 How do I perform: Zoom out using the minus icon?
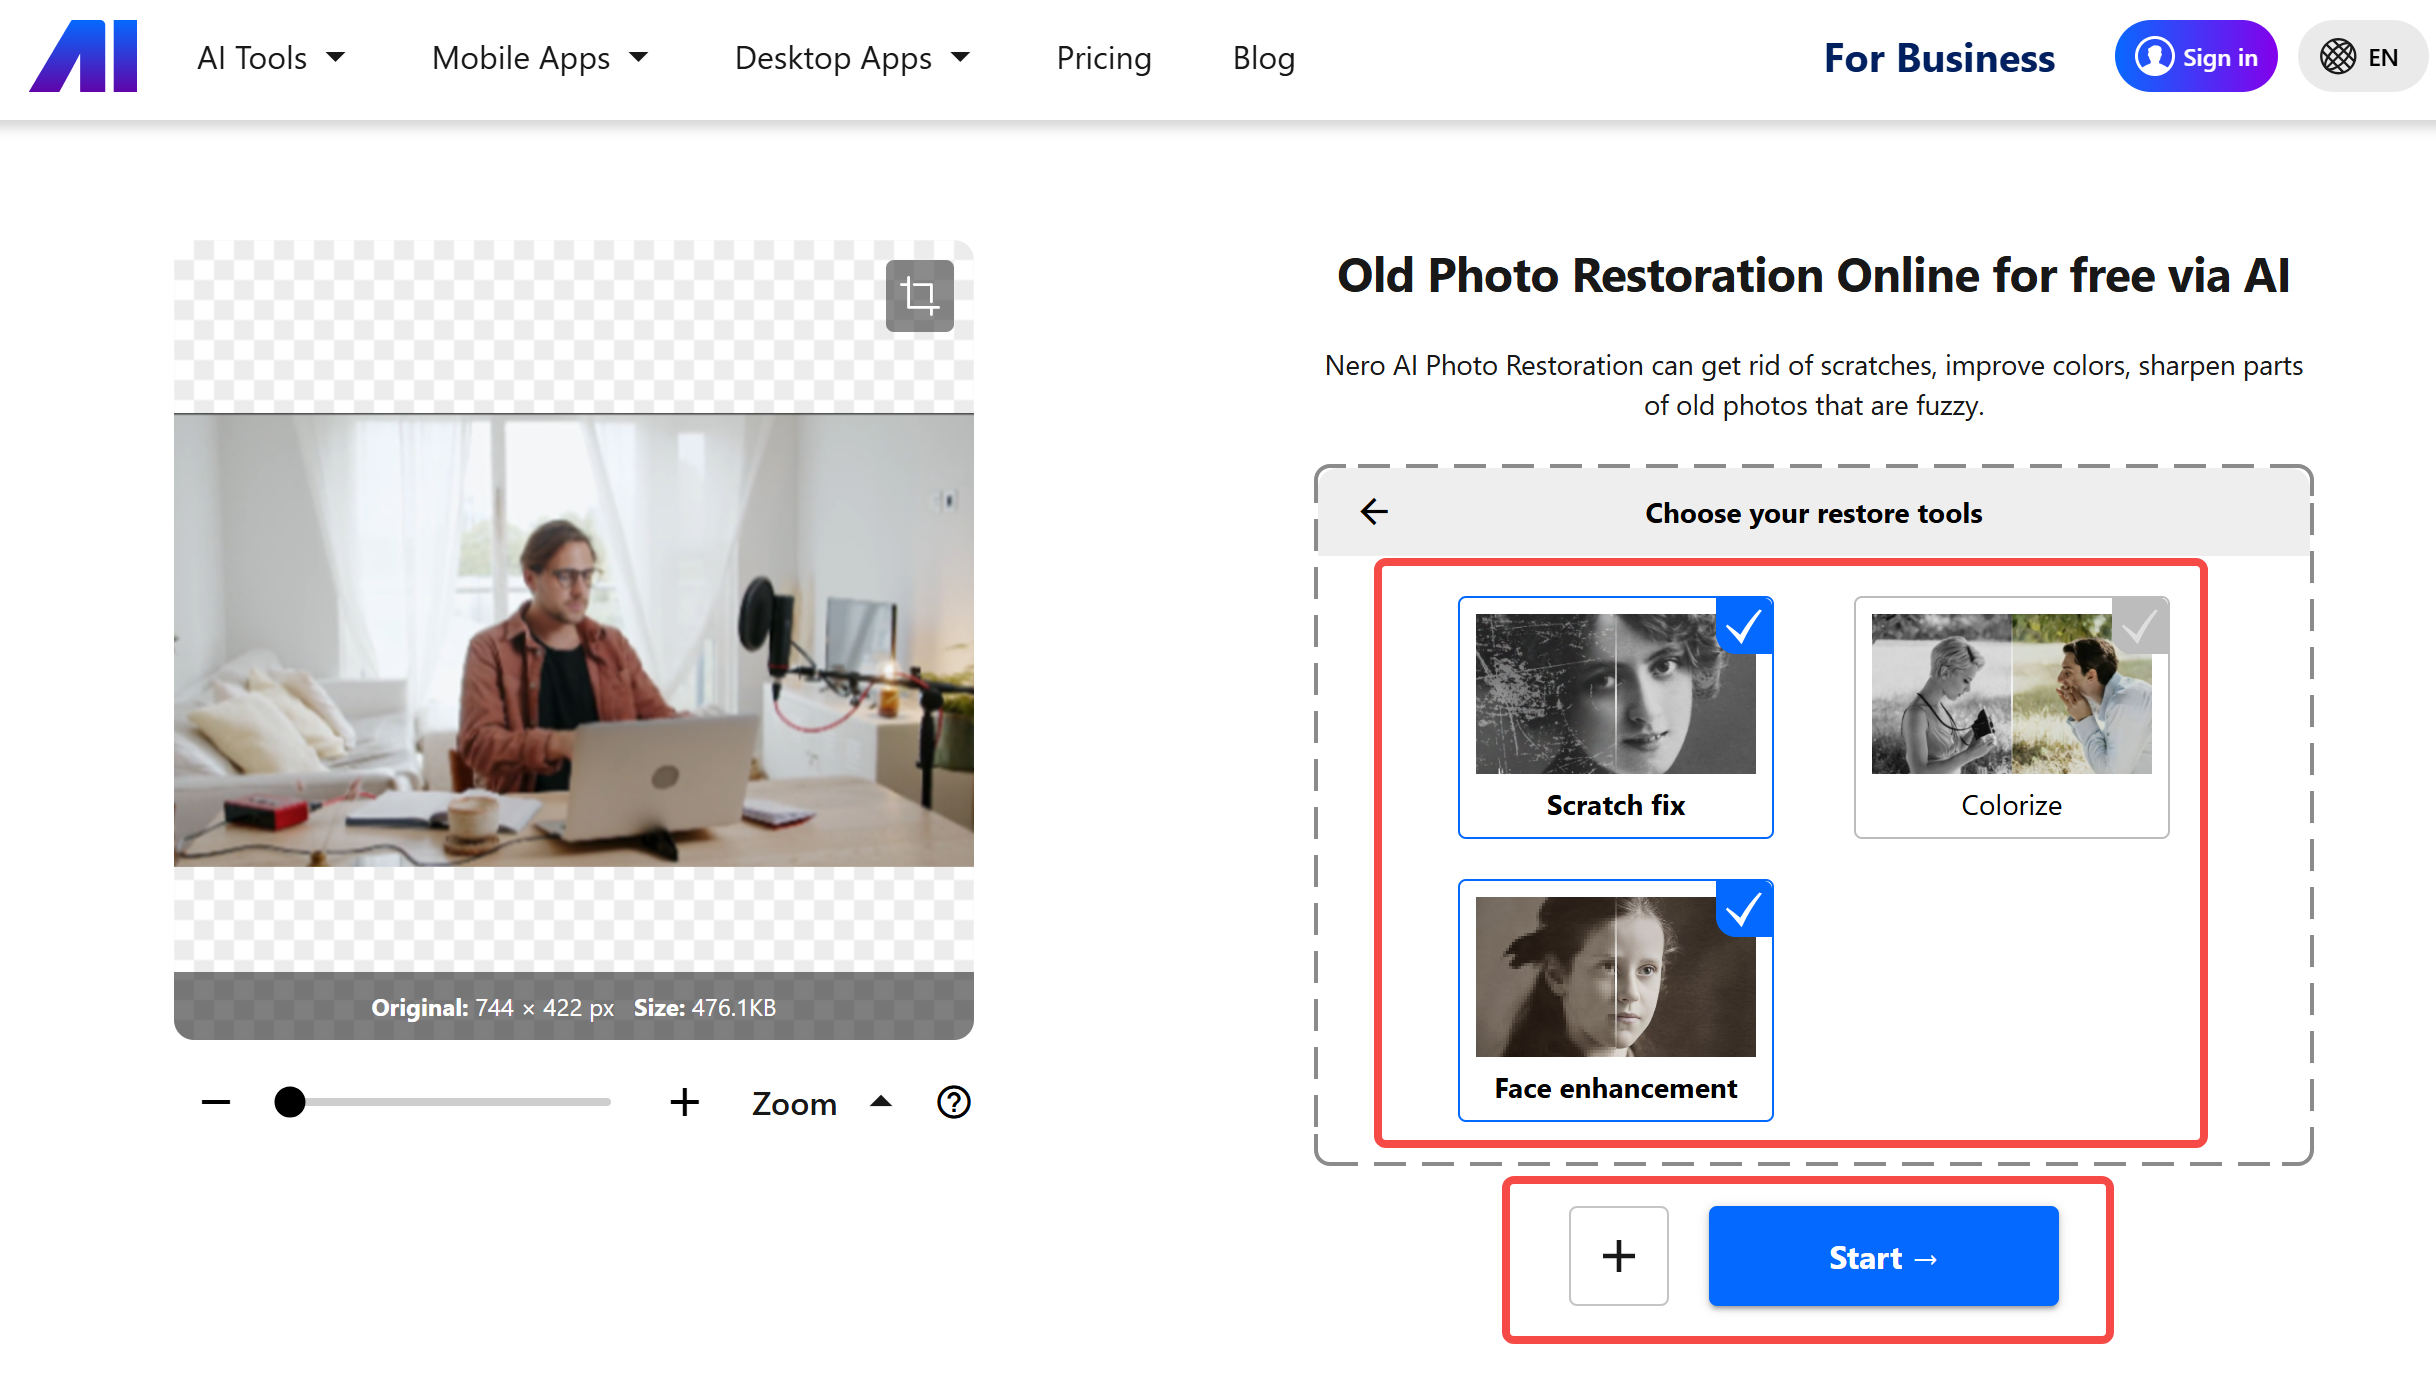(214, 1102)
